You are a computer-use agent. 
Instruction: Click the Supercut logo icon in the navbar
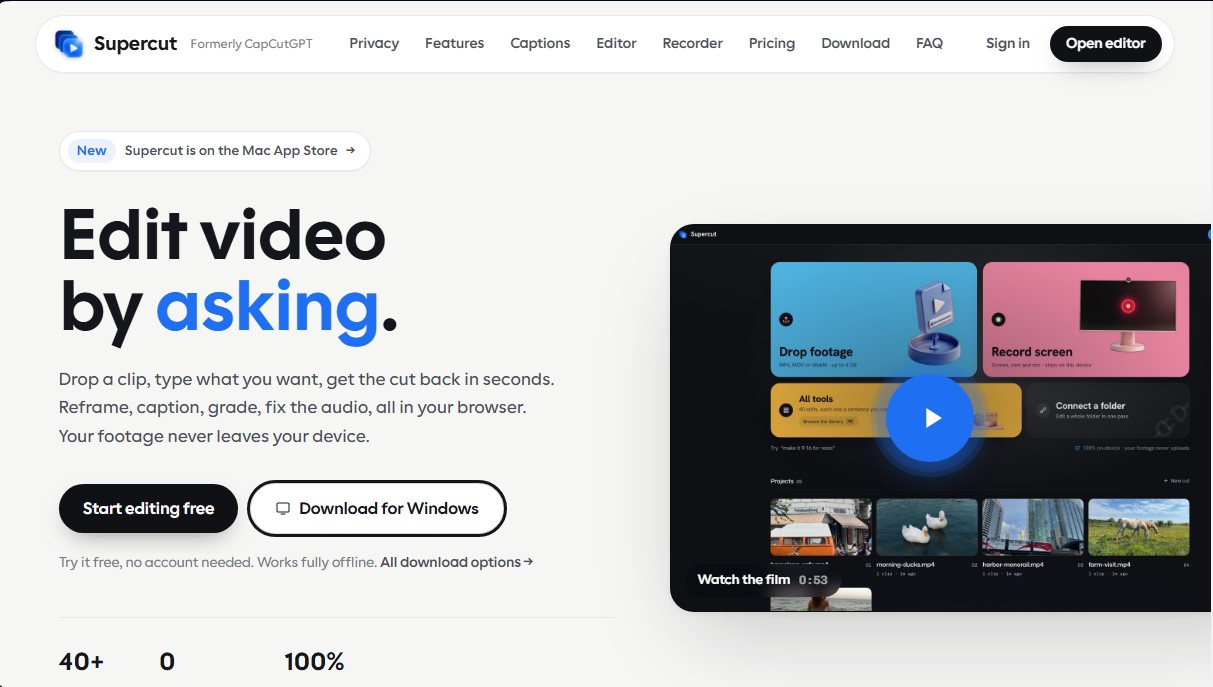click(x=69, y=43)
